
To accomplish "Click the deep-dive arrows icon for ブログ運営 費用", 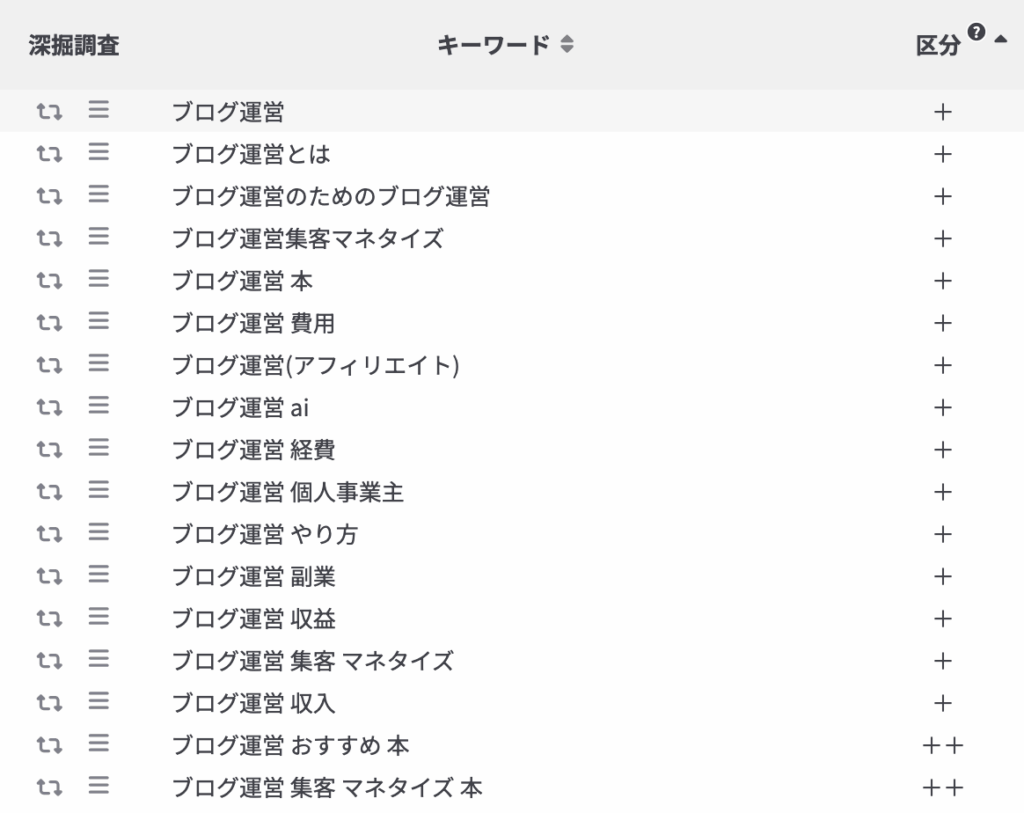I will click(49, 323).
